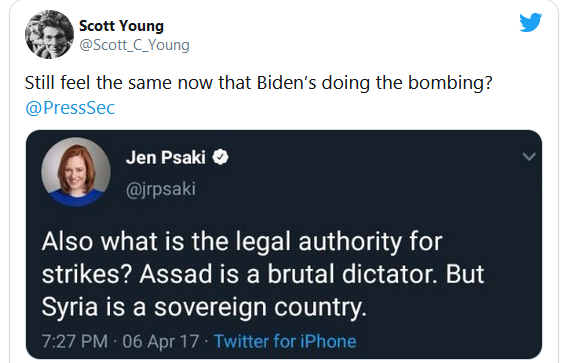
Task: Click the Jen Psaki display name
Action: (x=165, y=157)
